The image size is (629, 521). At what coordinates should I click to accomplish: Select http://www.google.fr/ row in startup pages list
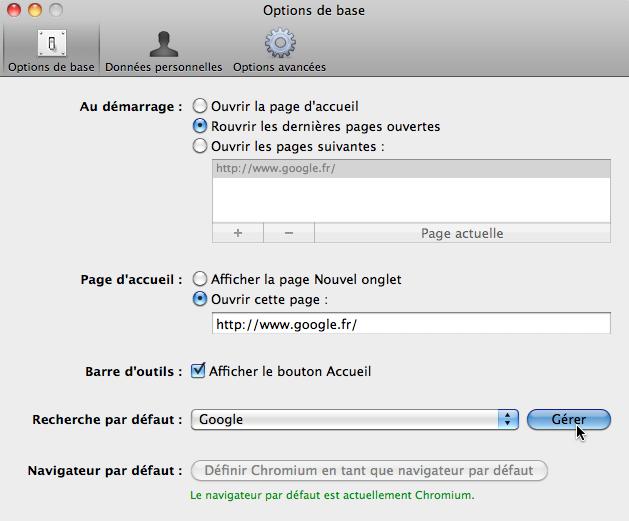[411, 168]
